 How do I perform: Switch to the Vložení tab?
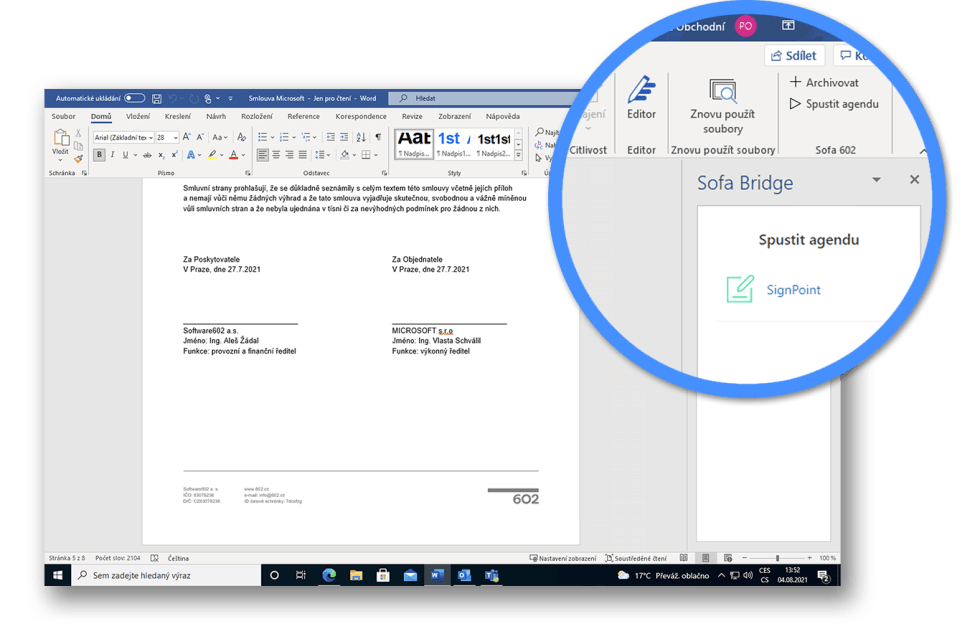(138, 116)
